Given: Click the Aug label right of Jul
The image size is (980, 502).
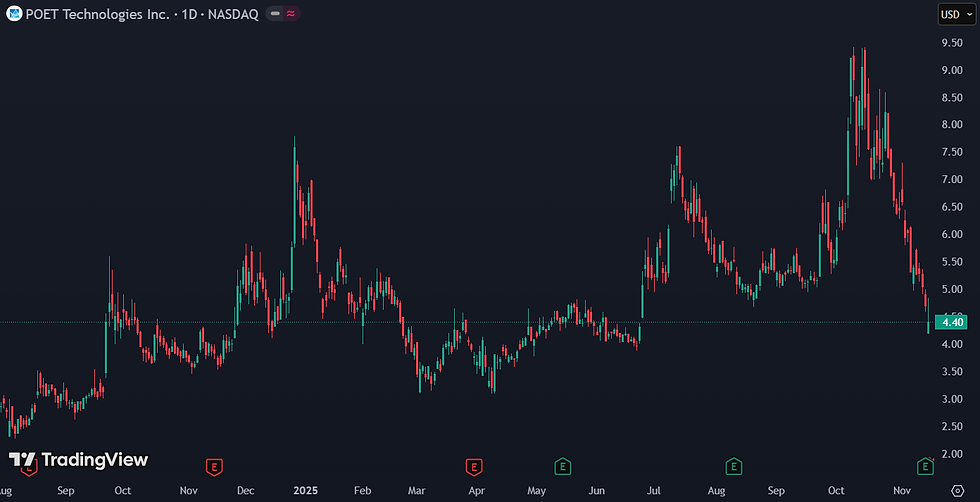Looking at the screenshot, I should pos(717,491).
